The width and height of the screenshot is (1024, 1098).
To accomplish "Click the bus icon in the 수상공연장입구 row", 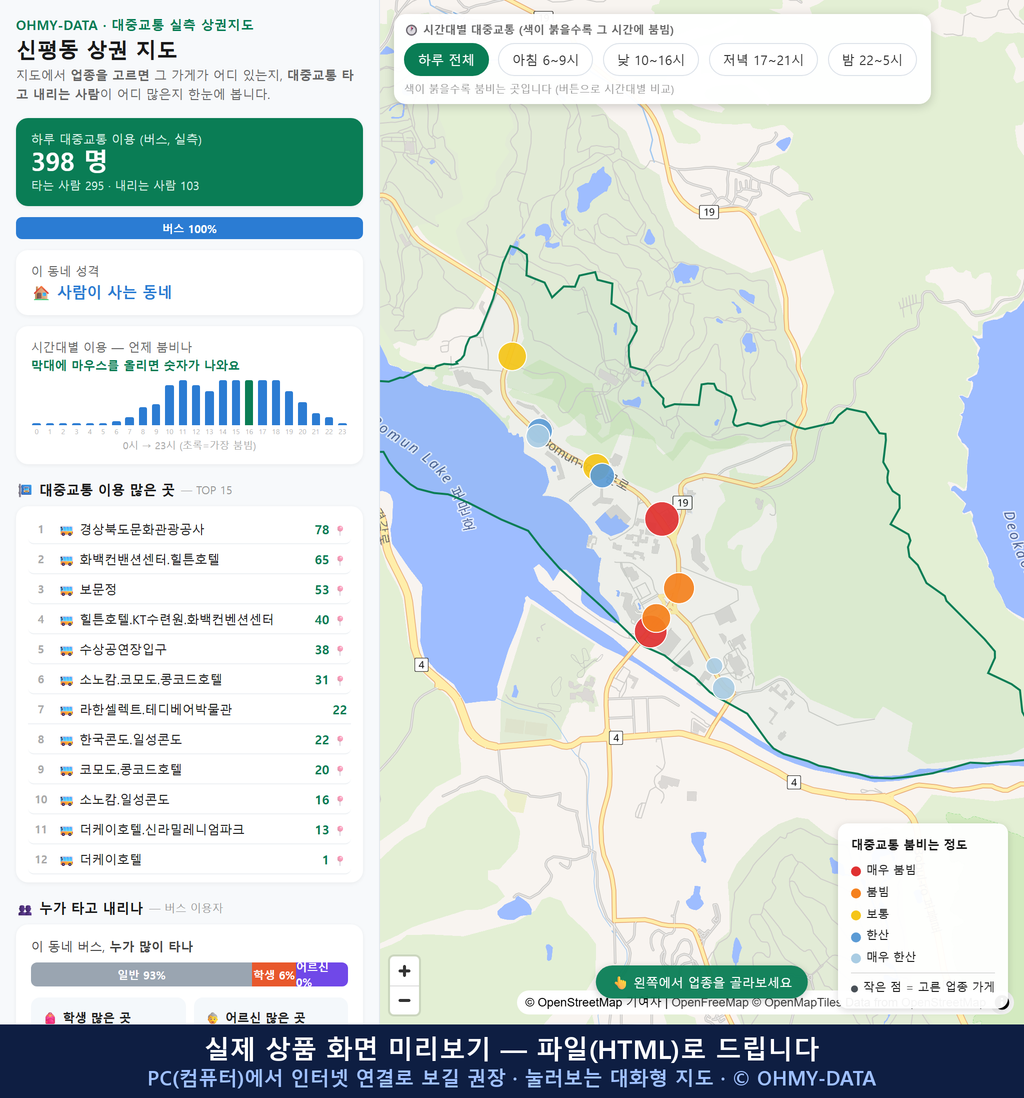I will [x=66, y=651].
